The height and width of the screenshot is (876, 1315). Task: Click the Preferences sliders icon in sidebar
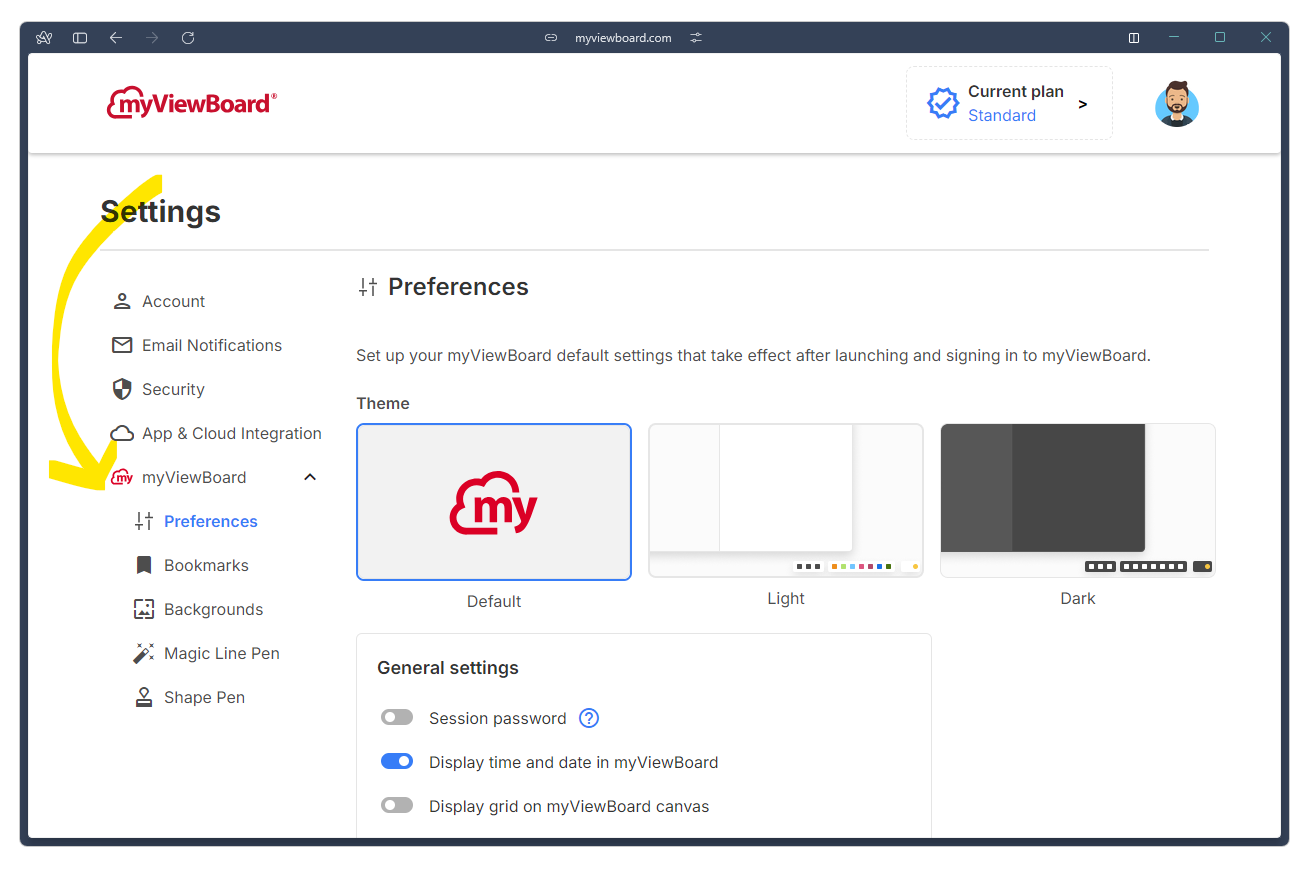144,521
